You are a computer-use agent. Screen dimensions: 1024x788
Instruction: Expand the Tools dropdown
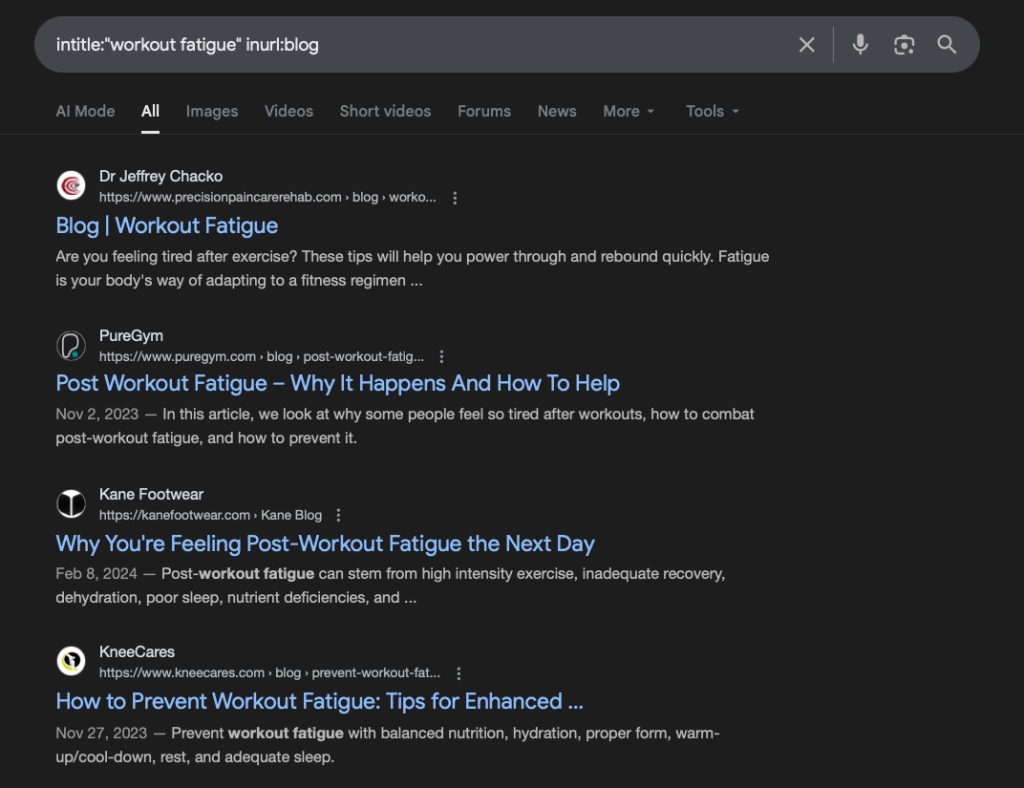[712, 111]
